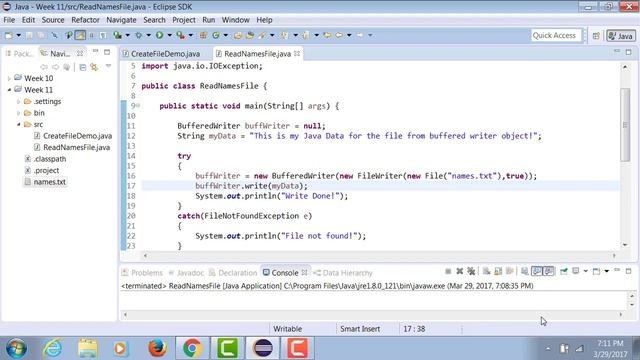Switch to the Javadoc tab
The width and height of the screenshot is (640, 360).
(186, 273)
